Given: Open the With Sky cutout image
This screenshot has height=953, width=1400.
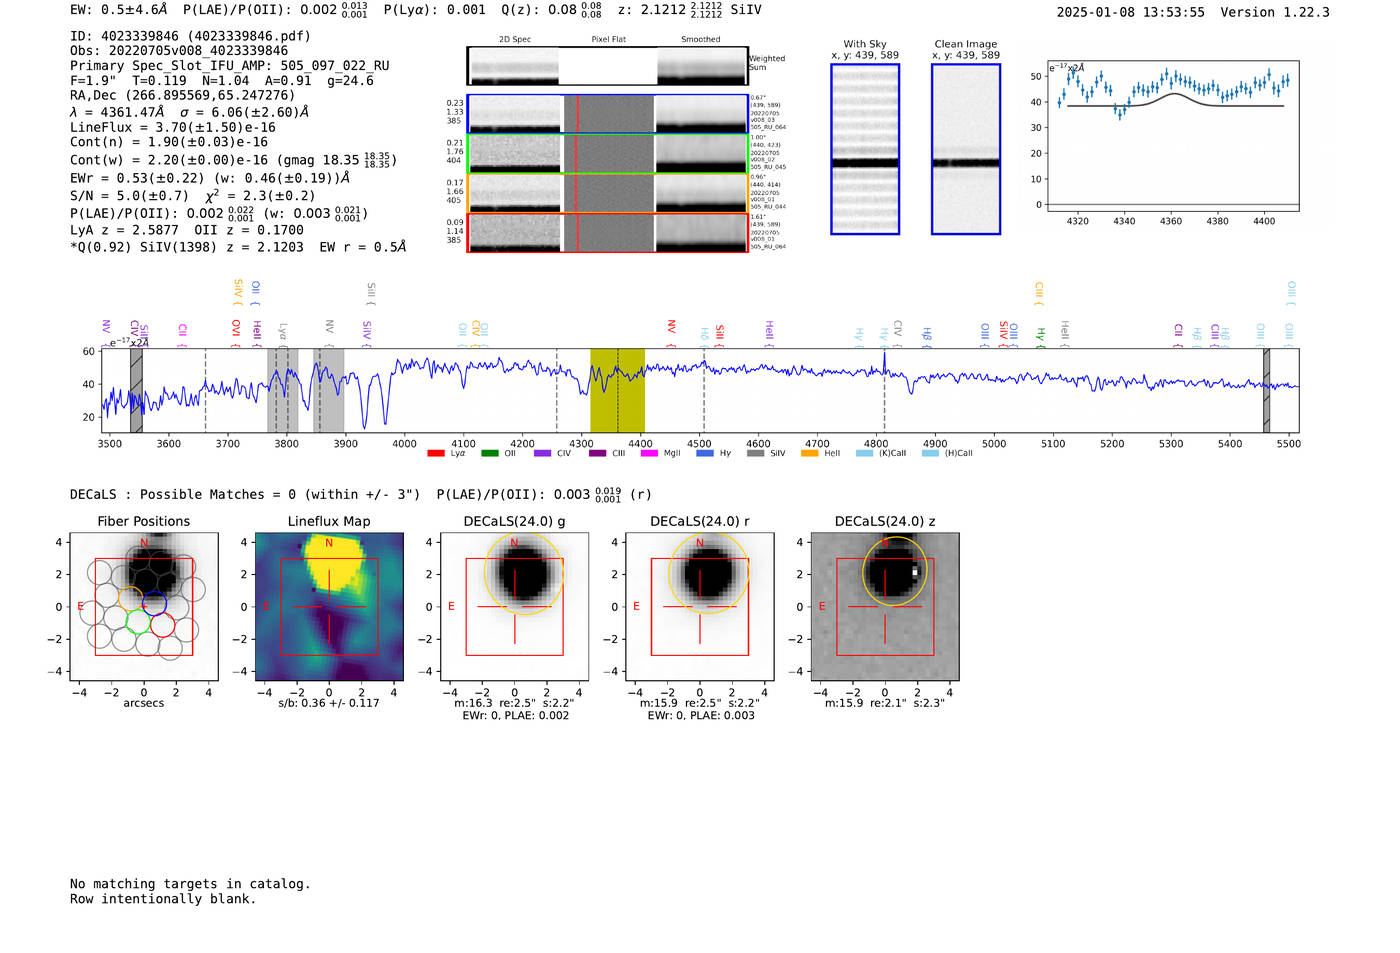Looking at the screenshot, I should (865, 149).
